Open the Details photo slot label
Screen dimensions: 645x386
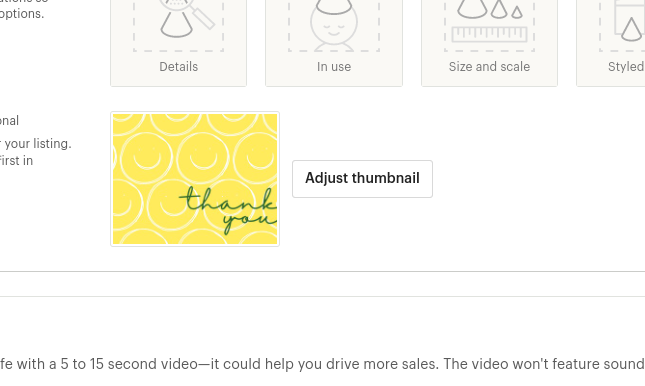(x=179, y=67)
